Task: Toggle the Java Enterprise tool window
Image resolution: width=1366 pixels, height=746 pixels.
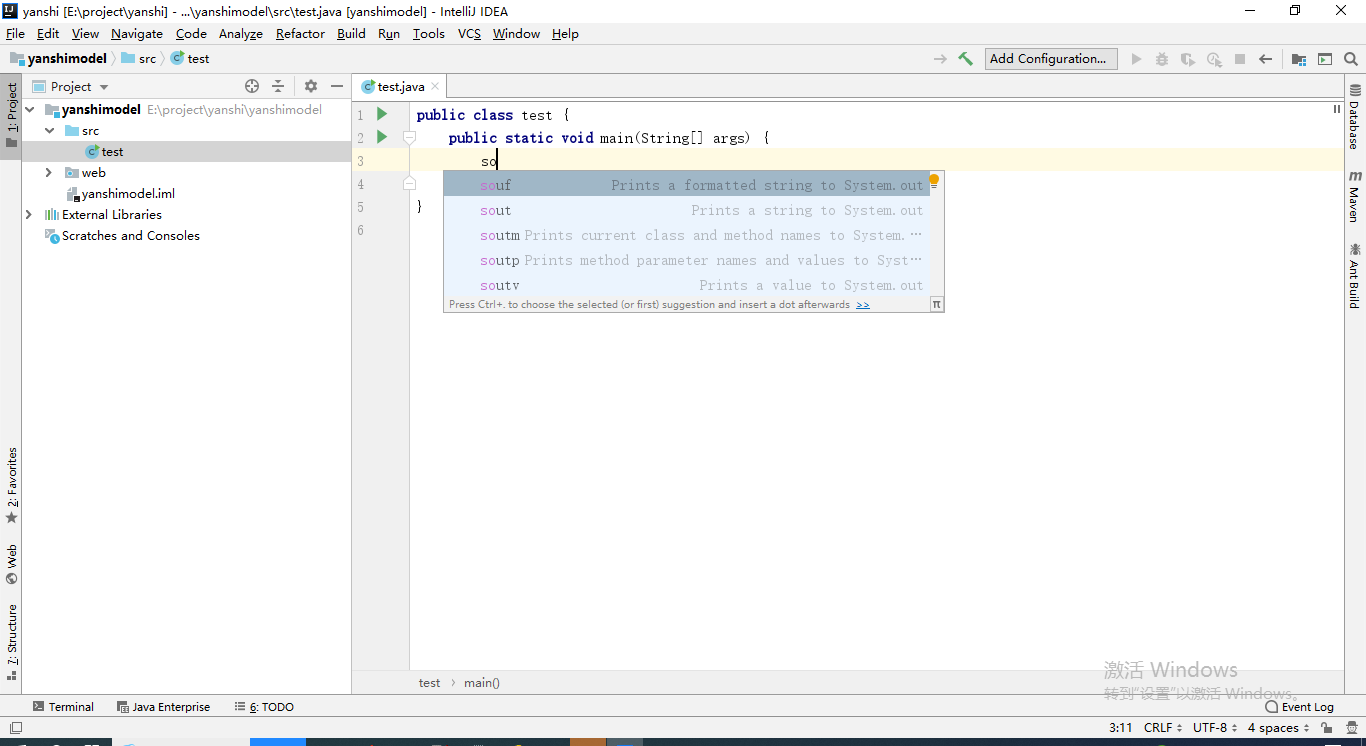Action: [x=163, y=707]
